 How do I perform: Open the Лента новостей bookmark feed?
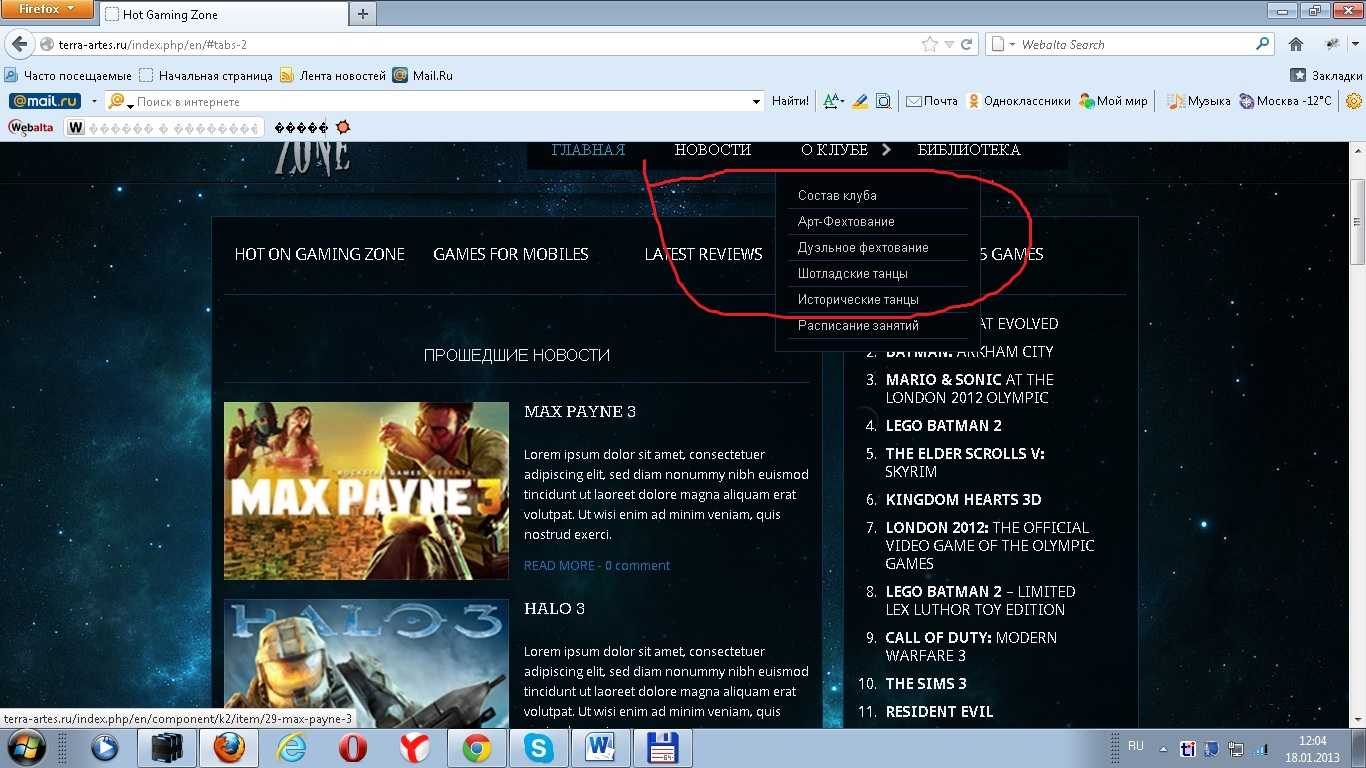click(x=333, y=75)
